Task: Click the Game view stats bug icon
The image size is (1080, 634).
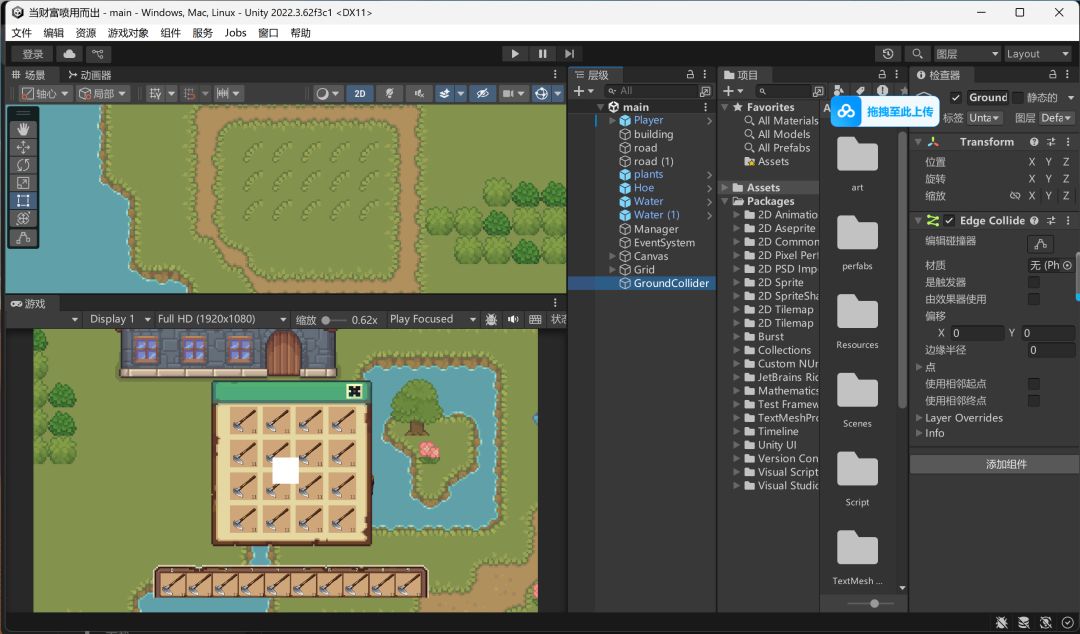Action: tap(491, 320)
